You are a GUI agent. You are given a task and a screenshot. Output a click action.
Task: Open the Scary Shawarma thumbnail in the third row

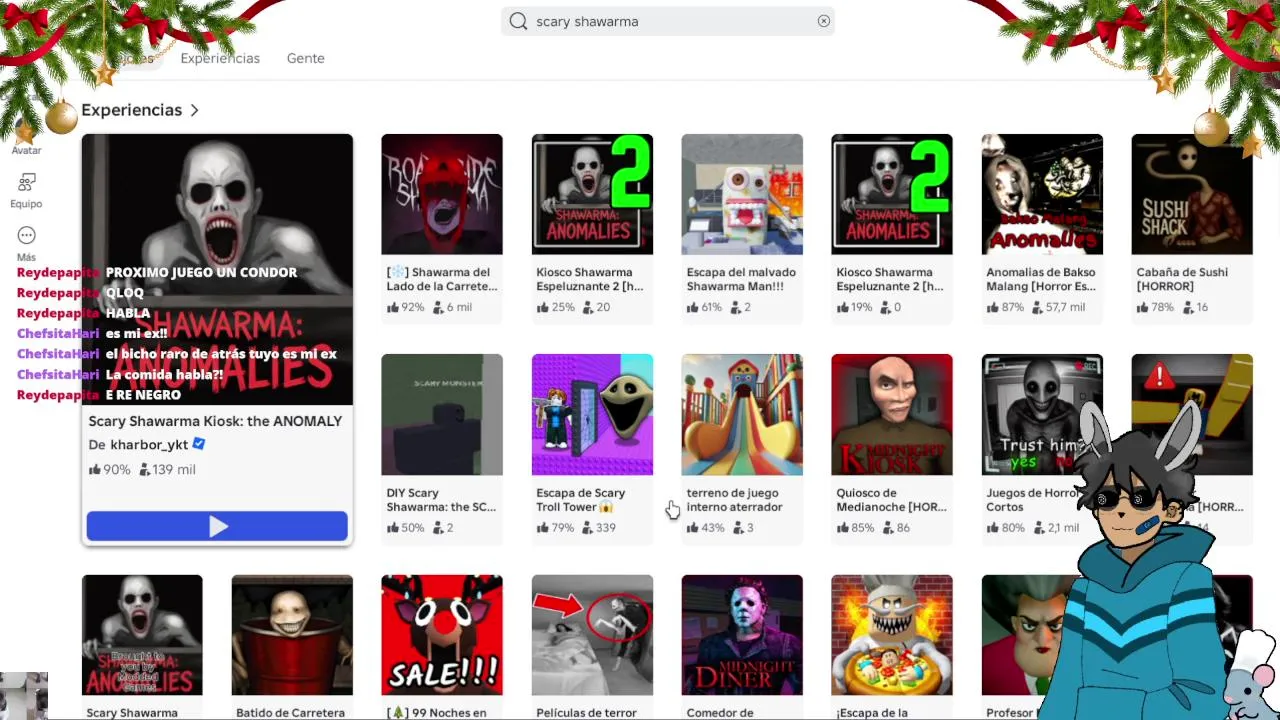142,635
